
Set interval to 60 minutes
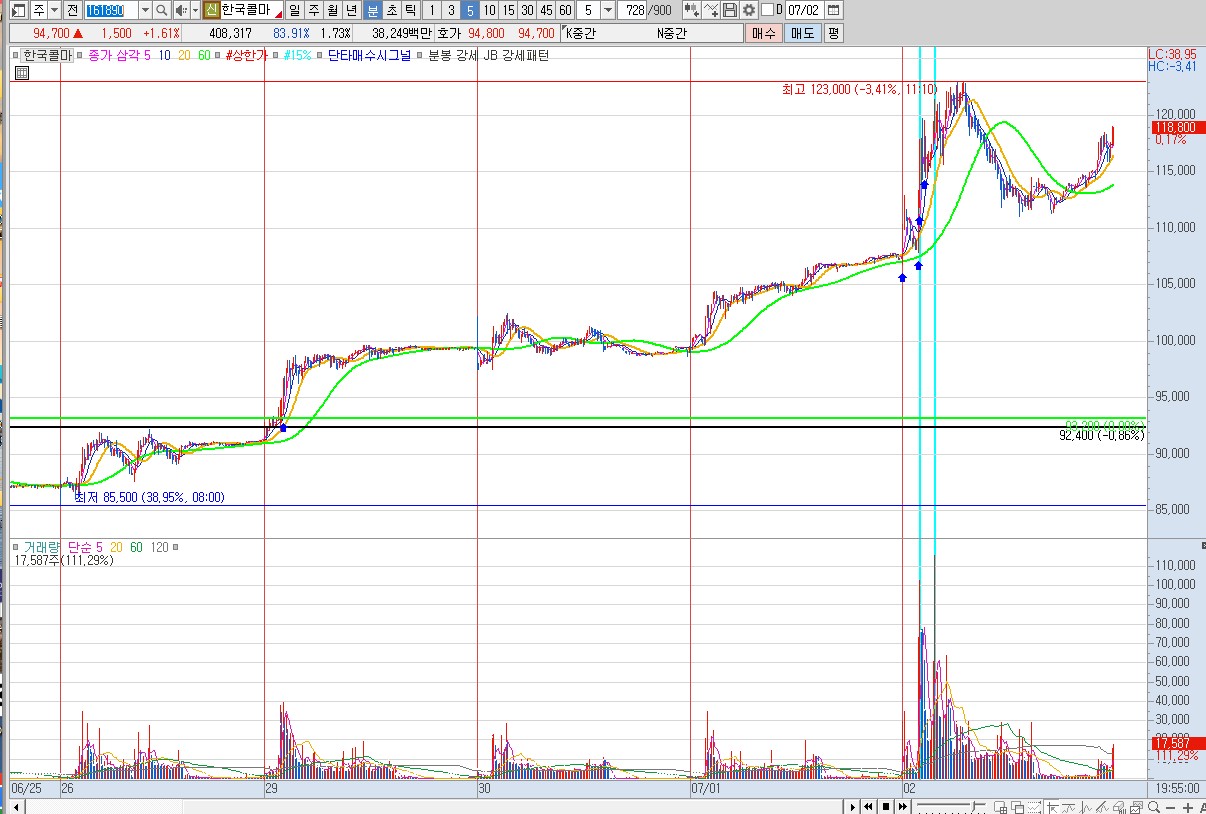pyautogui.click(x=565, y=10)
